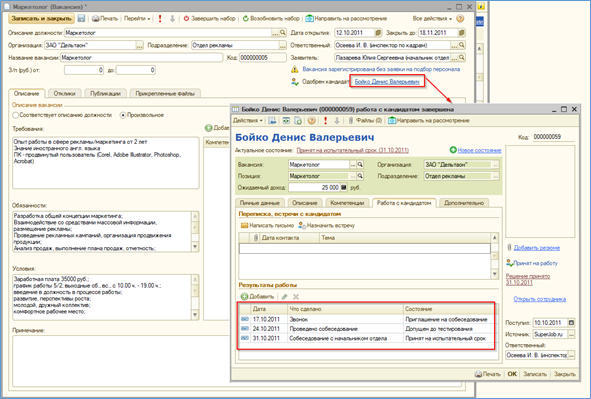This screenshot has height=399, width=591.
Task: Click the save diskette icon in vacancy toolbar
Action: [81, 18]
